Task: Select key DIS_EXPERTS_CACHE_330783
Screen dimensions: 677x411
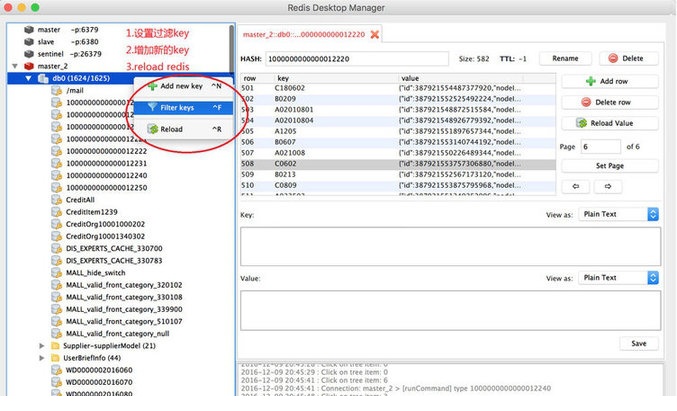Action: (114, 261)
